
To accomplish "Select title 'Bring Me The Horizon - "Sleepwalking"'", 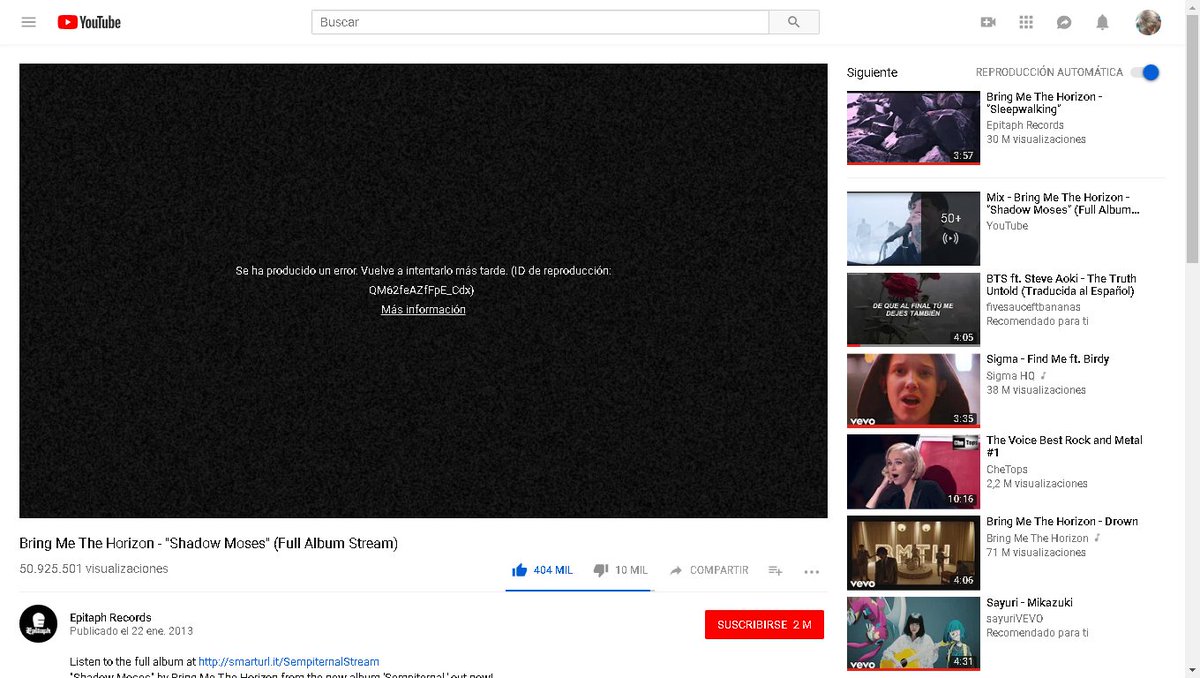I will (1044, 103).
